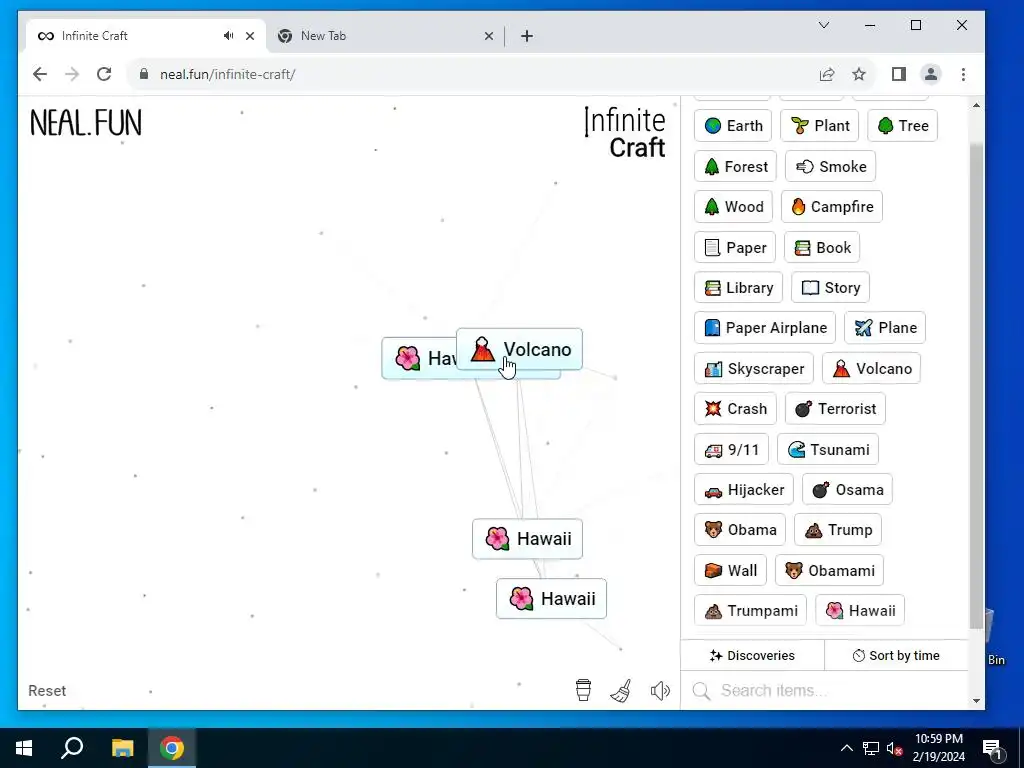The image size is (1024, 768).
Task: Select the Wall element
Action: tap(730, 570)
